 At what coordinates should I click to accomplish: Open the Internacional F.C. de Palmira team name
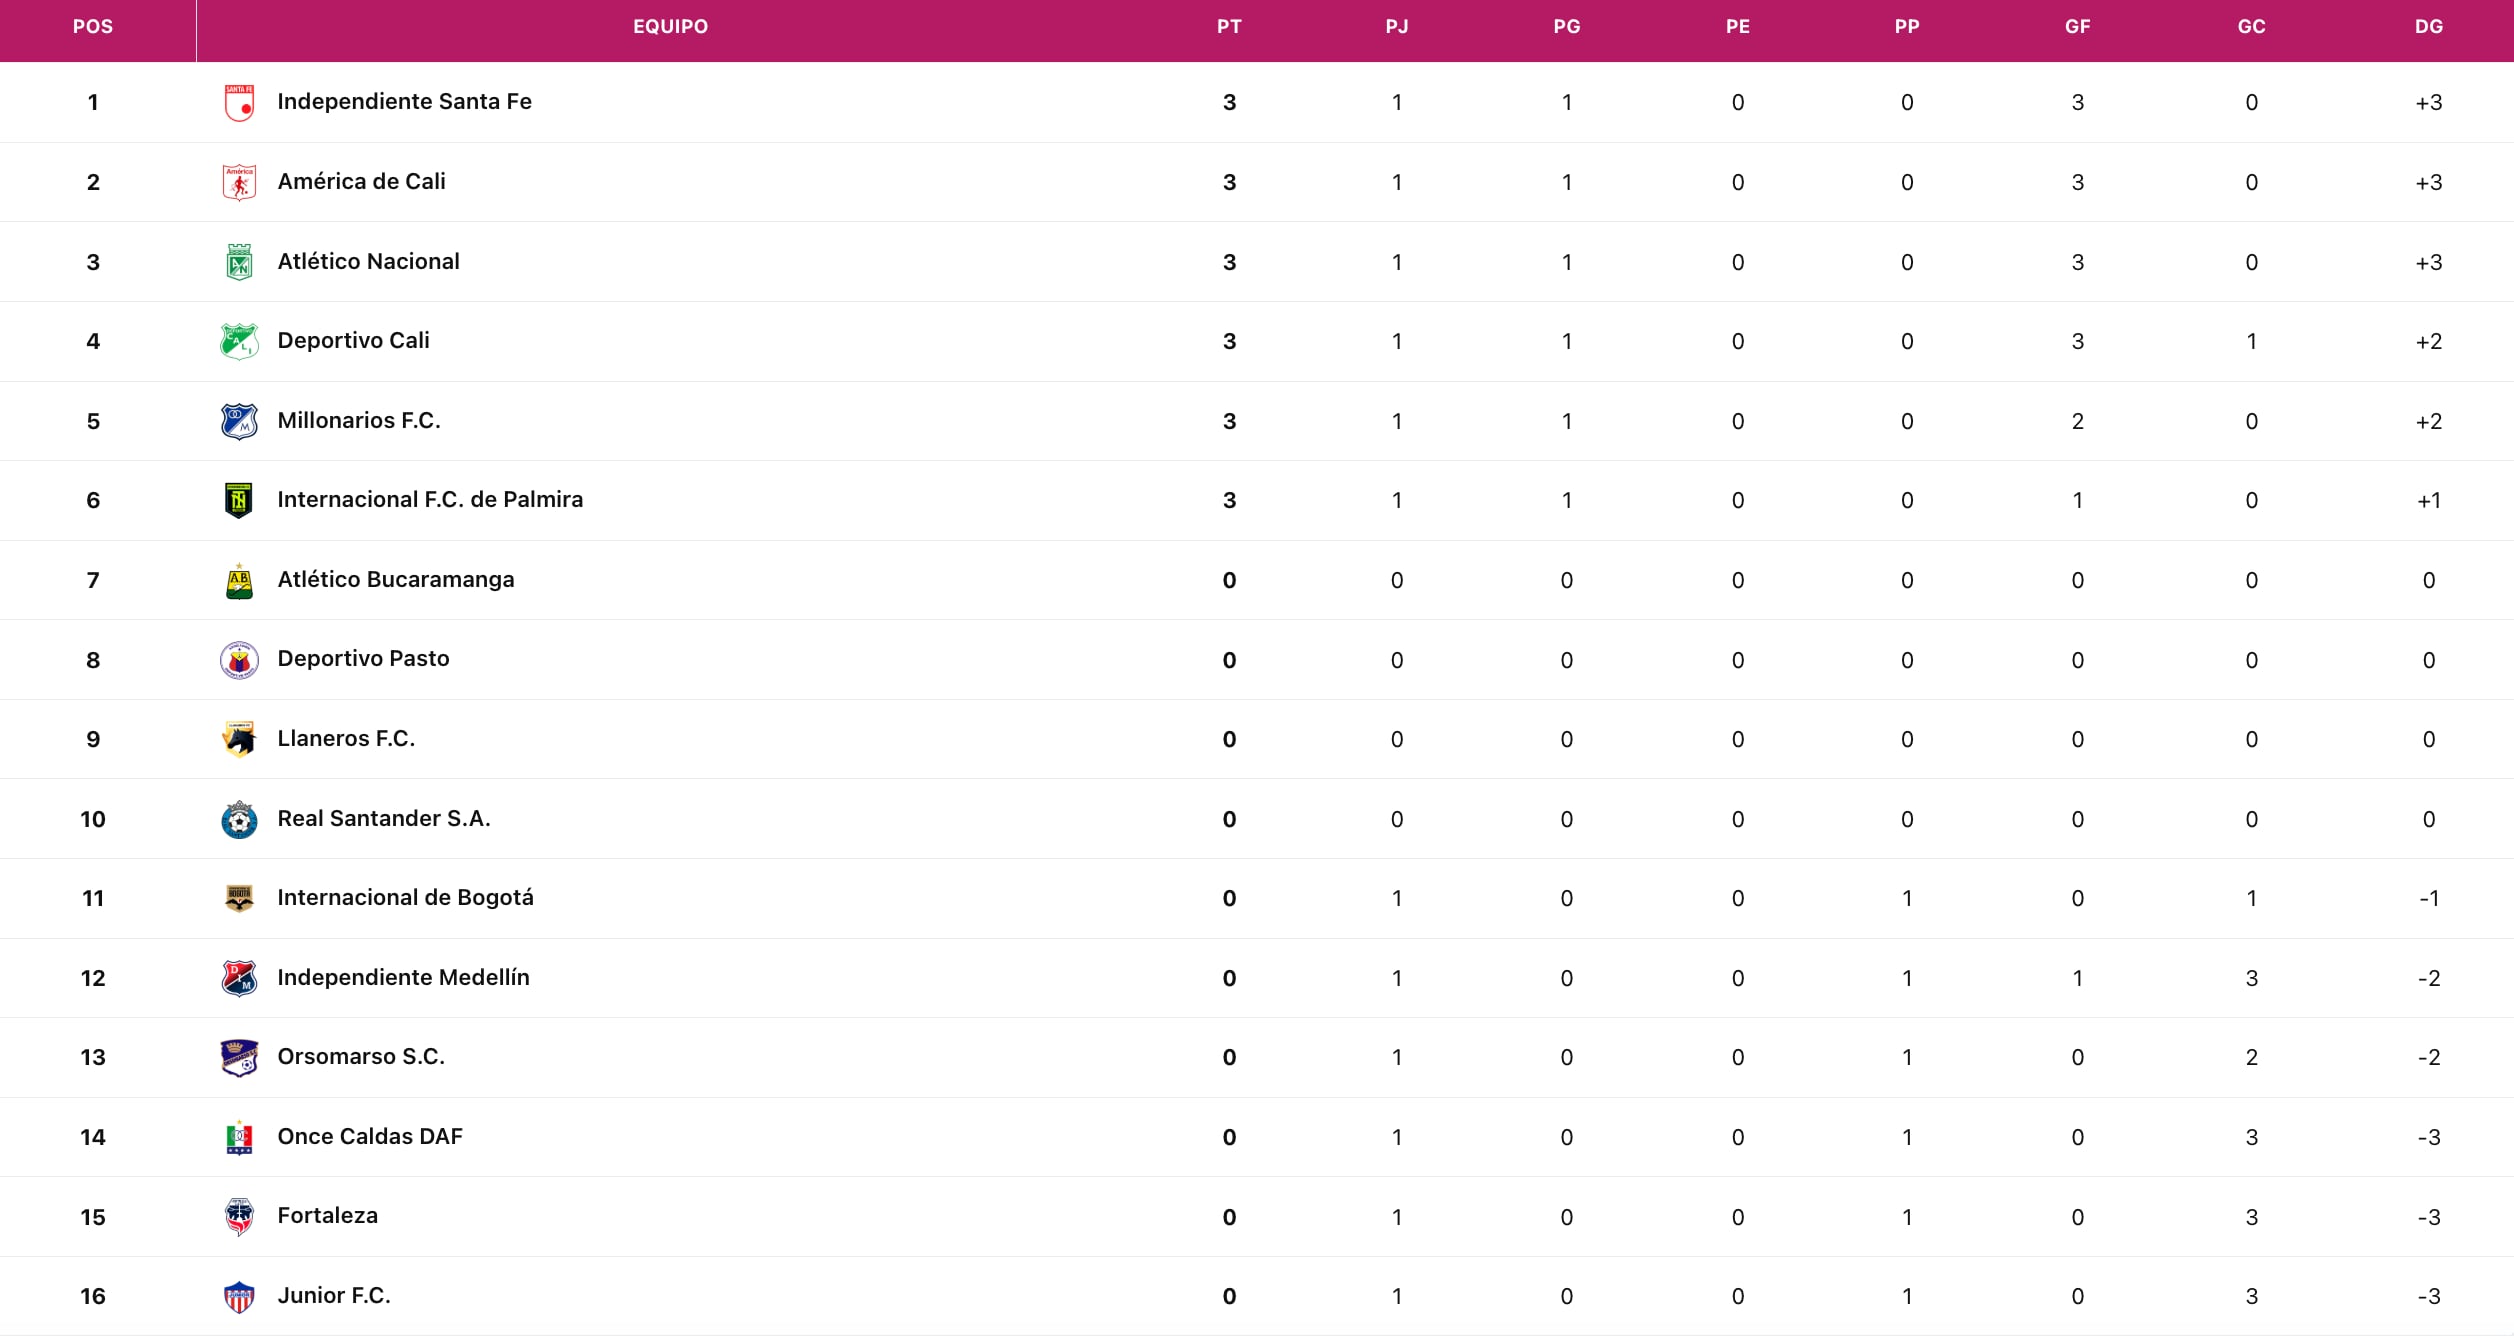[430, 500]
